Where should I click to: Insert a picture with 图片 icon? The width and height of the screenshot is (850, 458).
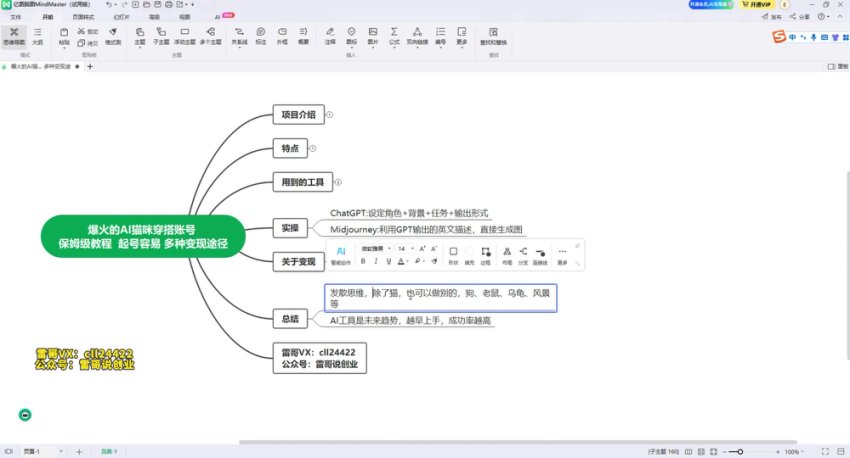[x=373, y=36]
